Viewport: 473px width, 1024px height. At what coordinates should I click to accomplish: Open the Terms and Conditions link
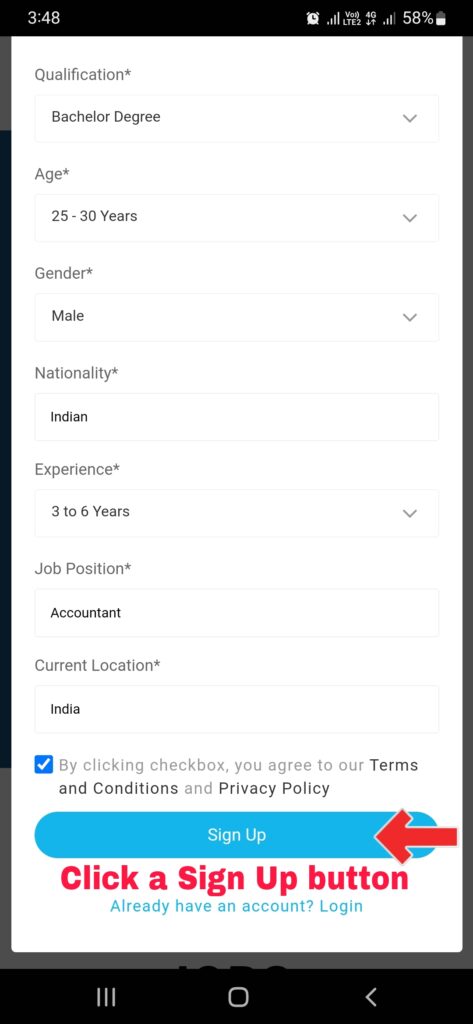238,776
